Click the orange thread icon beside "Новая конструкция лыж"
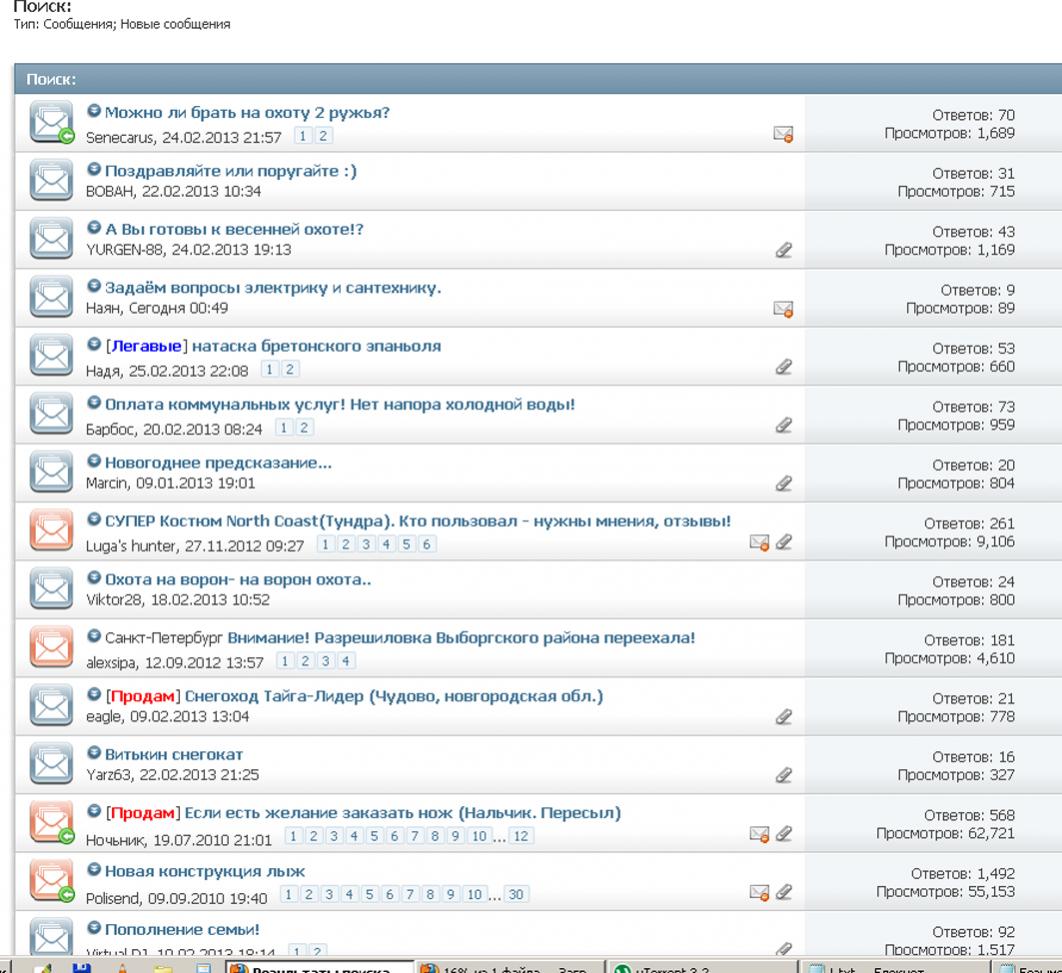This screenshot has height=973, width=1062. click(x=50, y=880)
